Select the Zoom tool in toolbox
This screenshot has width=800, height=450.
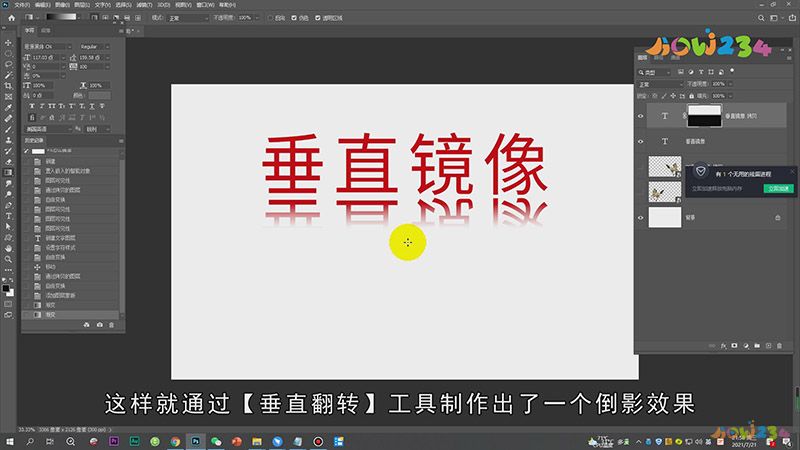pyautogui.click(x=8, y=259)
